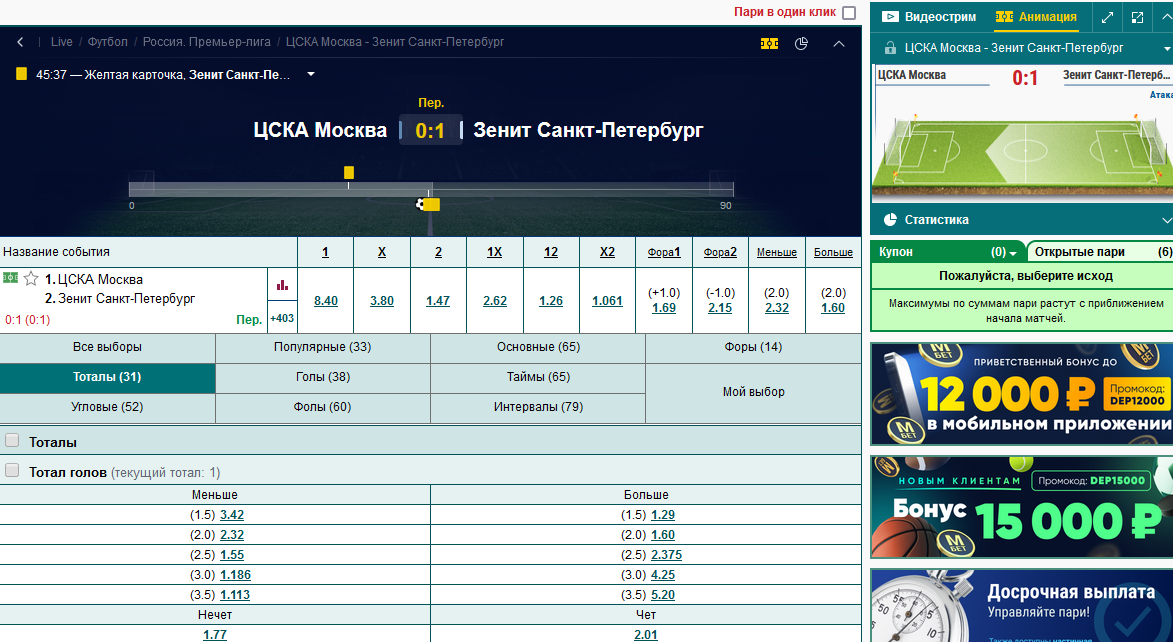Click the back arrow in the breadcrumb bar
The height and width of the screenshot is (642, 1173).
click(20, 43)
